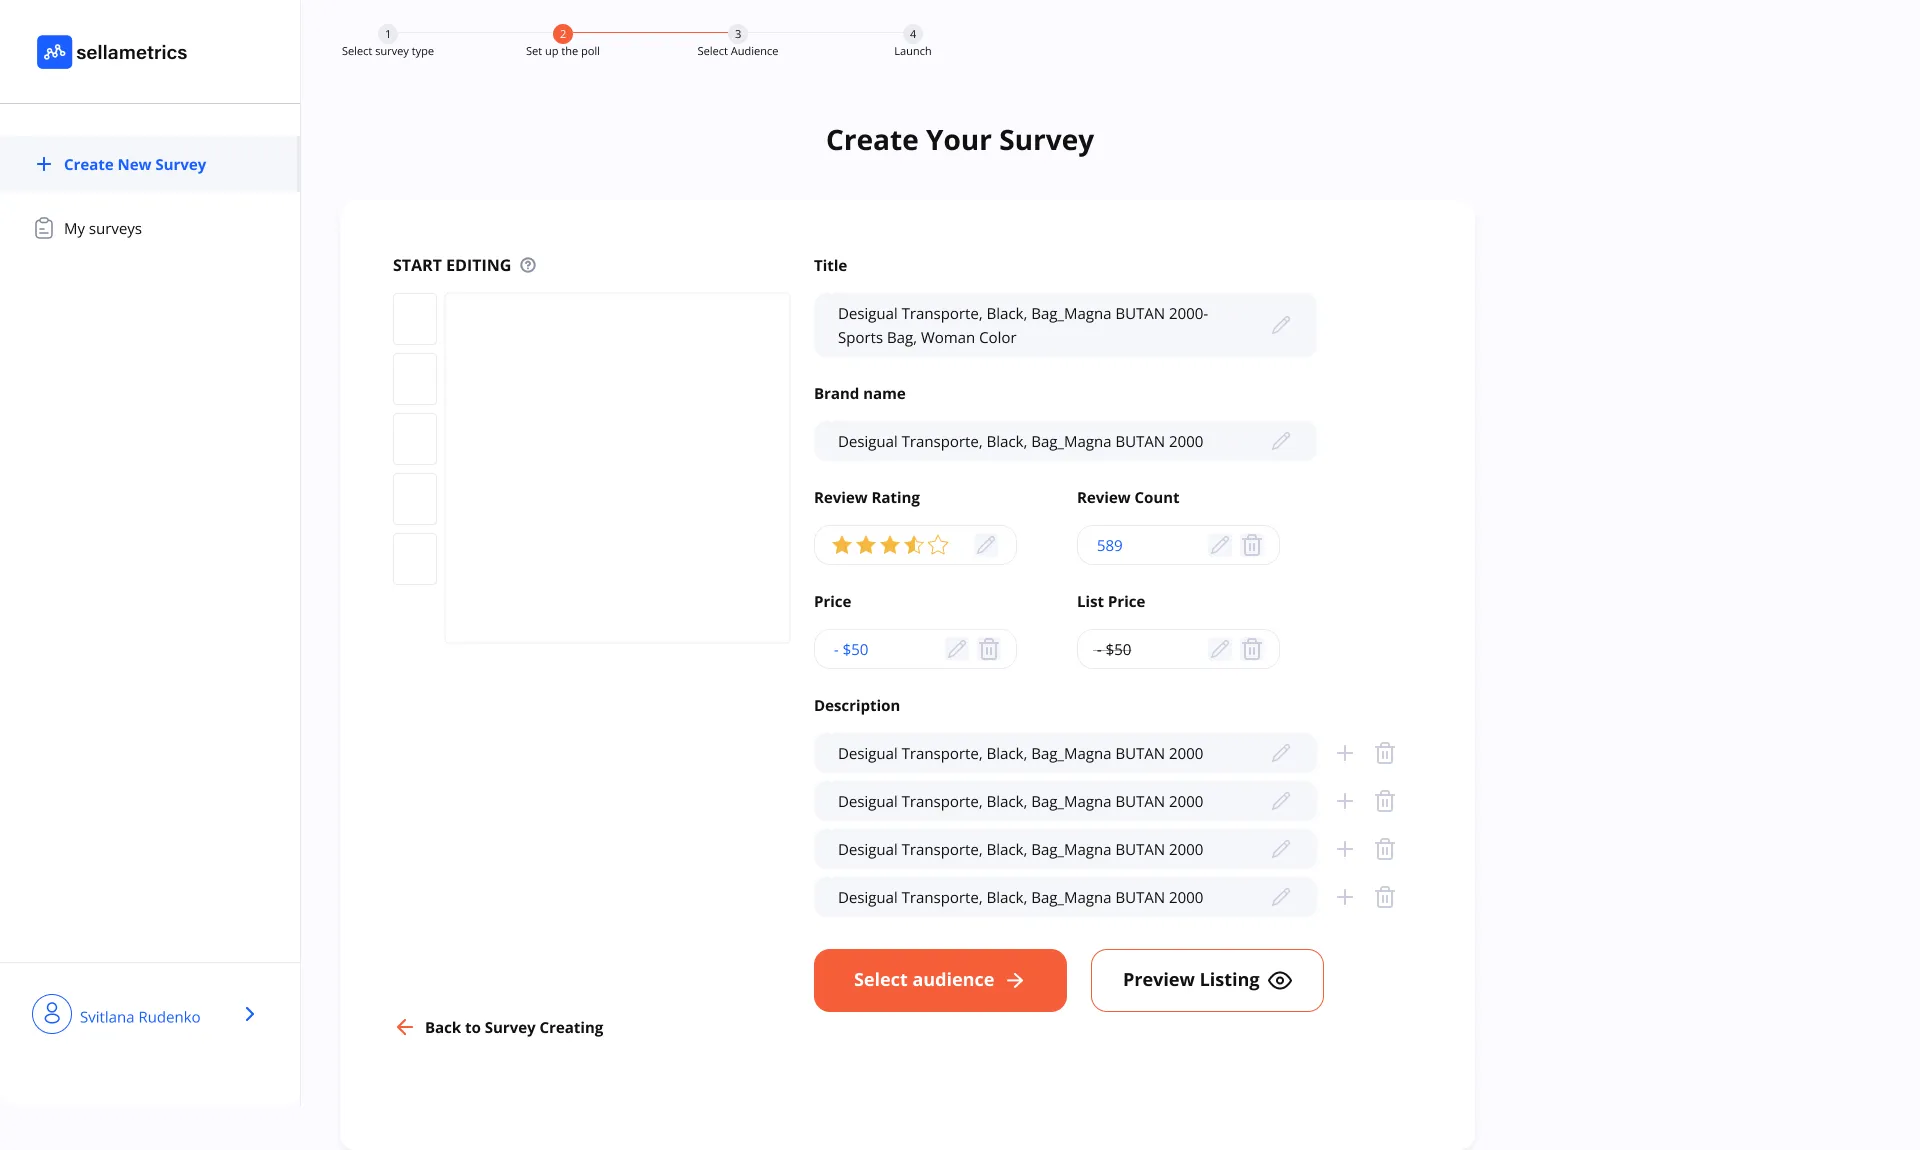
Task: Edit the Brand name with pencil icon
Action: pyautogui.click(x=1281, y=441)
